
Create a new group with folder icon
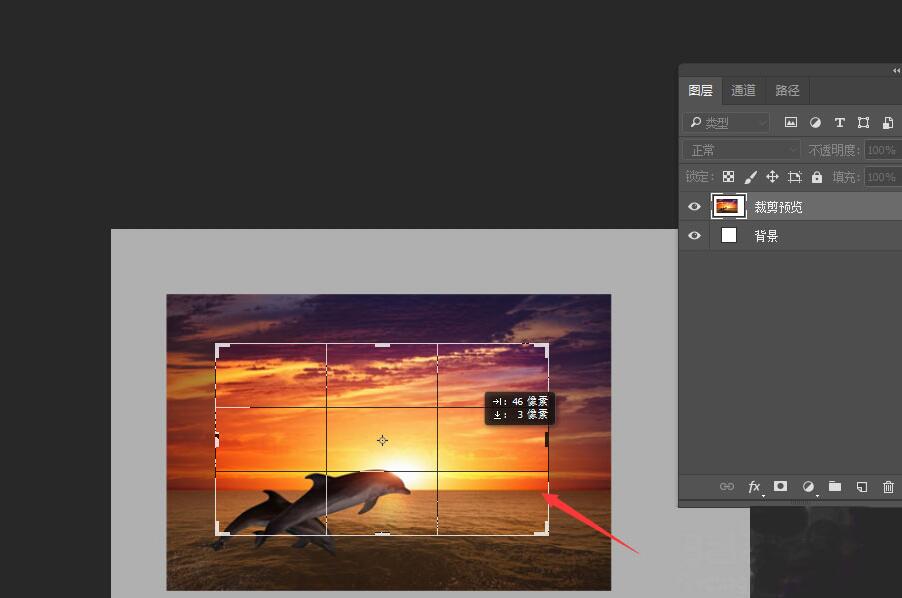coord(834,487)
